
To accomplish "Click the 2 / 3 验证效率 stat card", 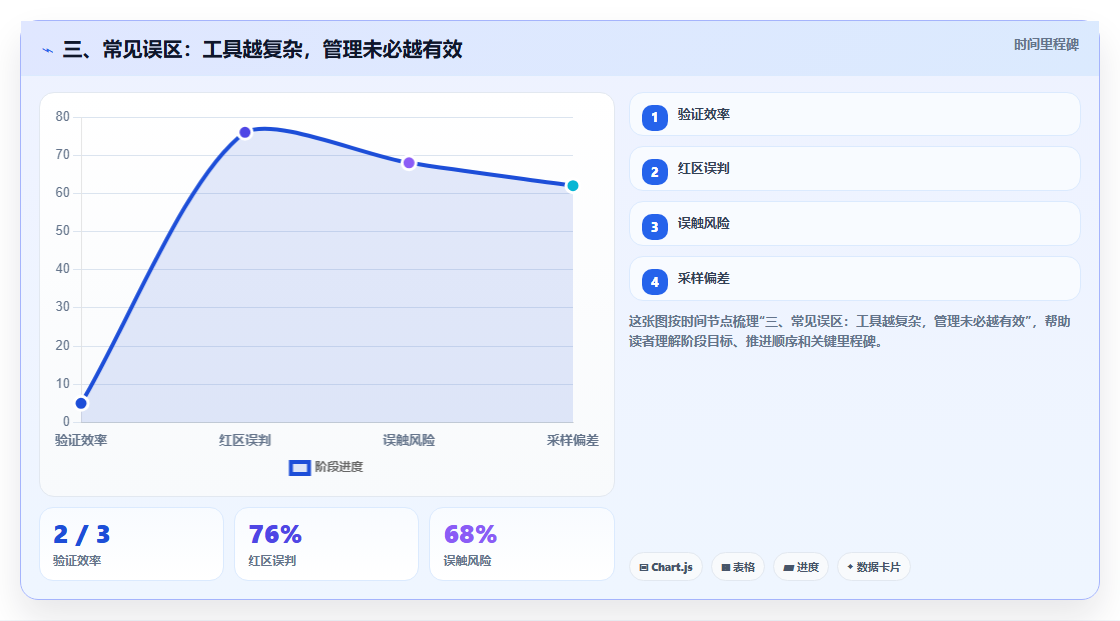I will [131, 545].
